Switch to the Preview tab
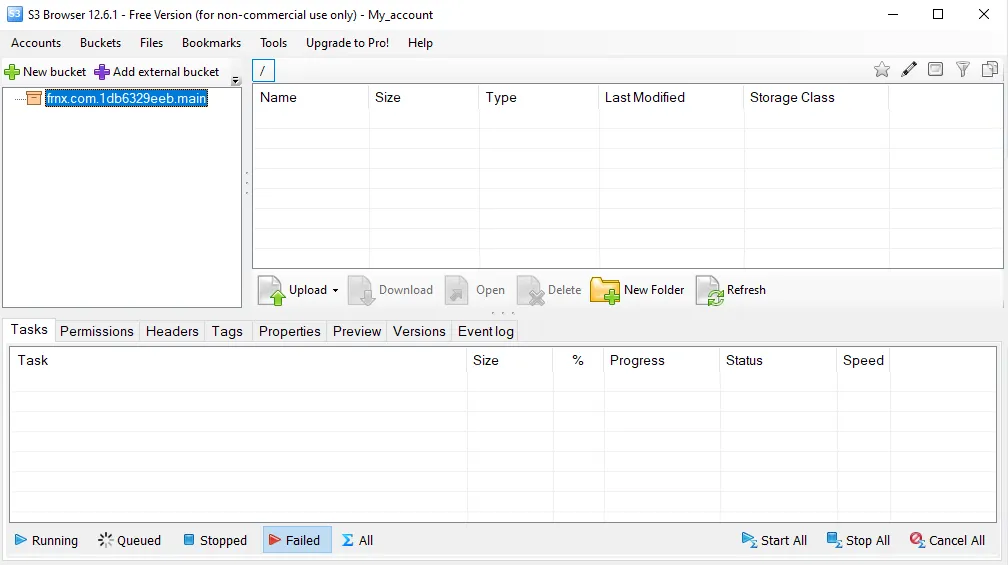Screen dimensions: 1008x565 coord(357,332)
